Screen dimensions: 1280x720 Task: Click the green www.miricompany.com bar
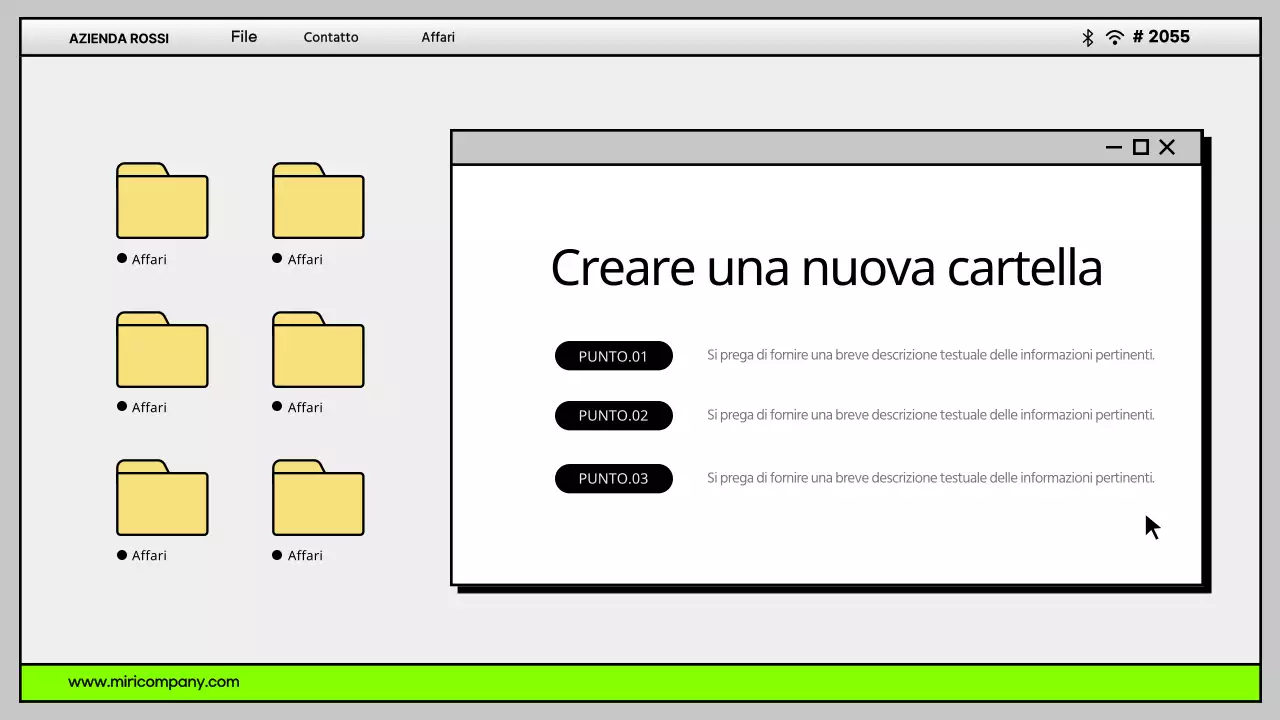point(640,682)
